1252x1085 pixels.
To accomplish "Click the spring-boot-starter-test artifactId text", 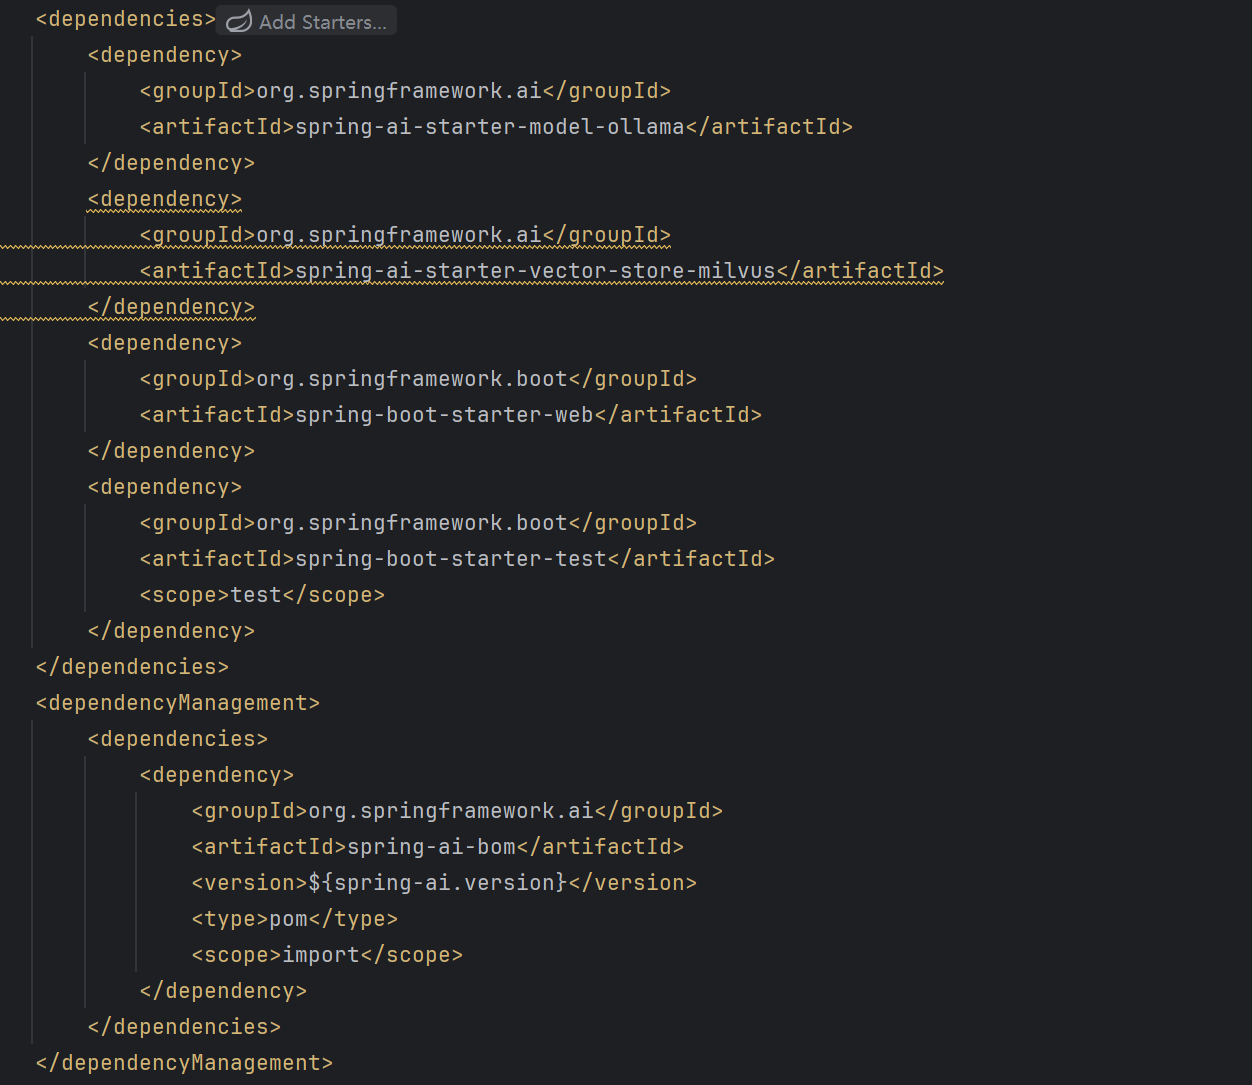I will coord(451,559).
